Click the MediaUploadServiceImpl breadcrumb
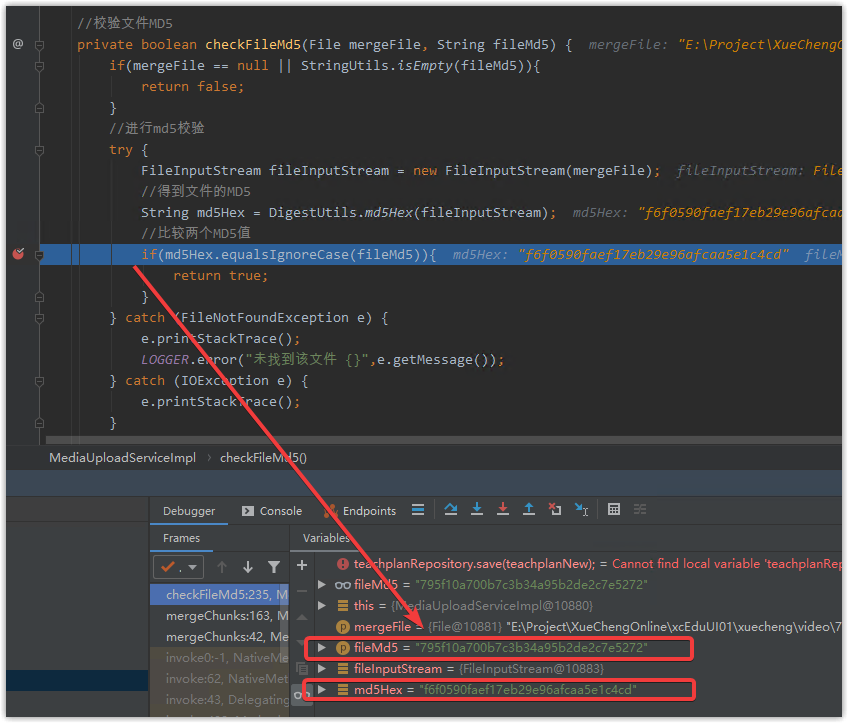 (x=122, y=458)
